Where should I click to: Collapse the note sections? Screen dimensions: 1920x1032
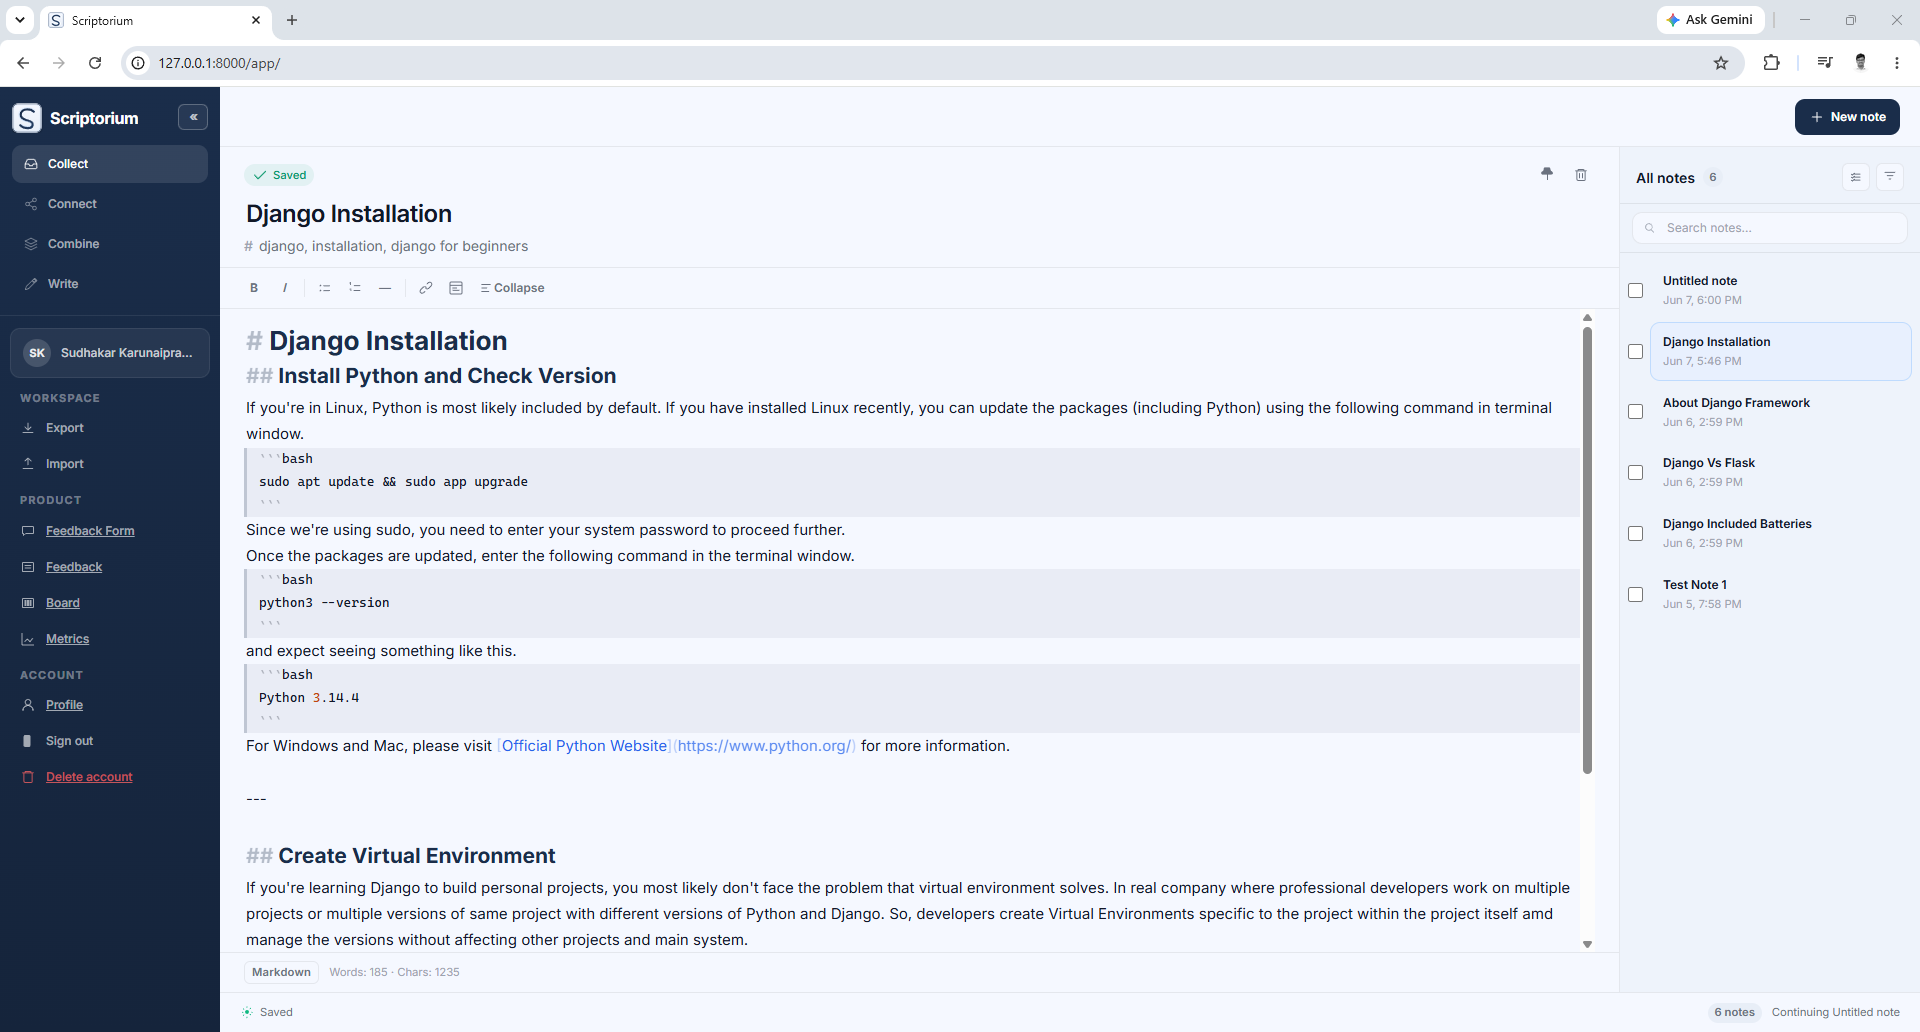pos(512,288)
